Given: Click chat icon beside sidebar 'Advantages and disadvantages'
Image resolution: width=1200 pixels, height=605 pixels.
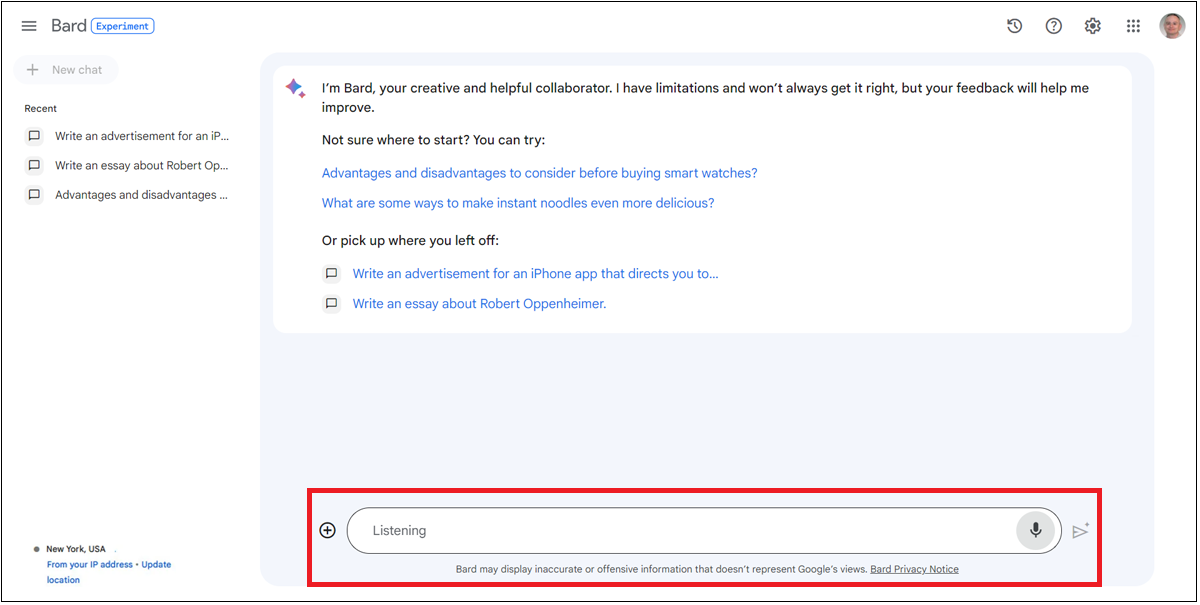Looking at the screenshot, I should pos(34,195).
